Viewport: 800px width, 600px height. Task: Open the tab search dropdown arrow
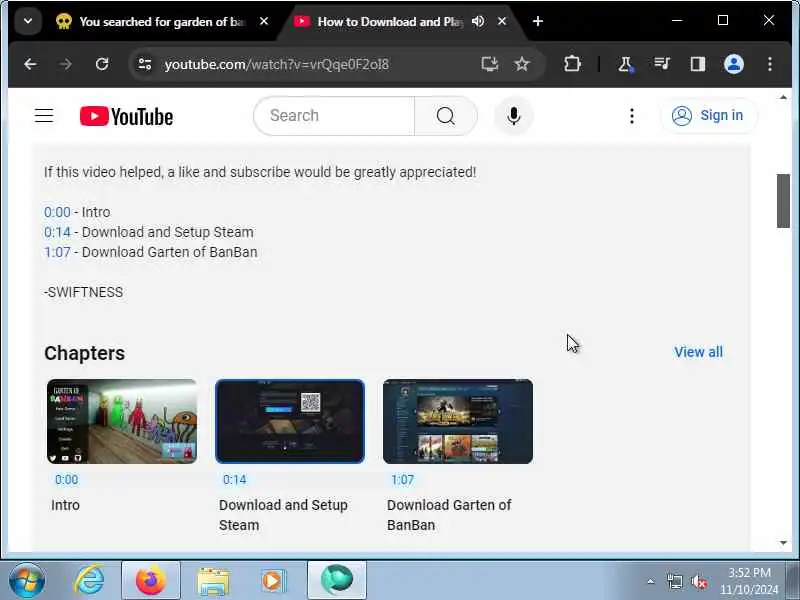click(x=28, y=21)
